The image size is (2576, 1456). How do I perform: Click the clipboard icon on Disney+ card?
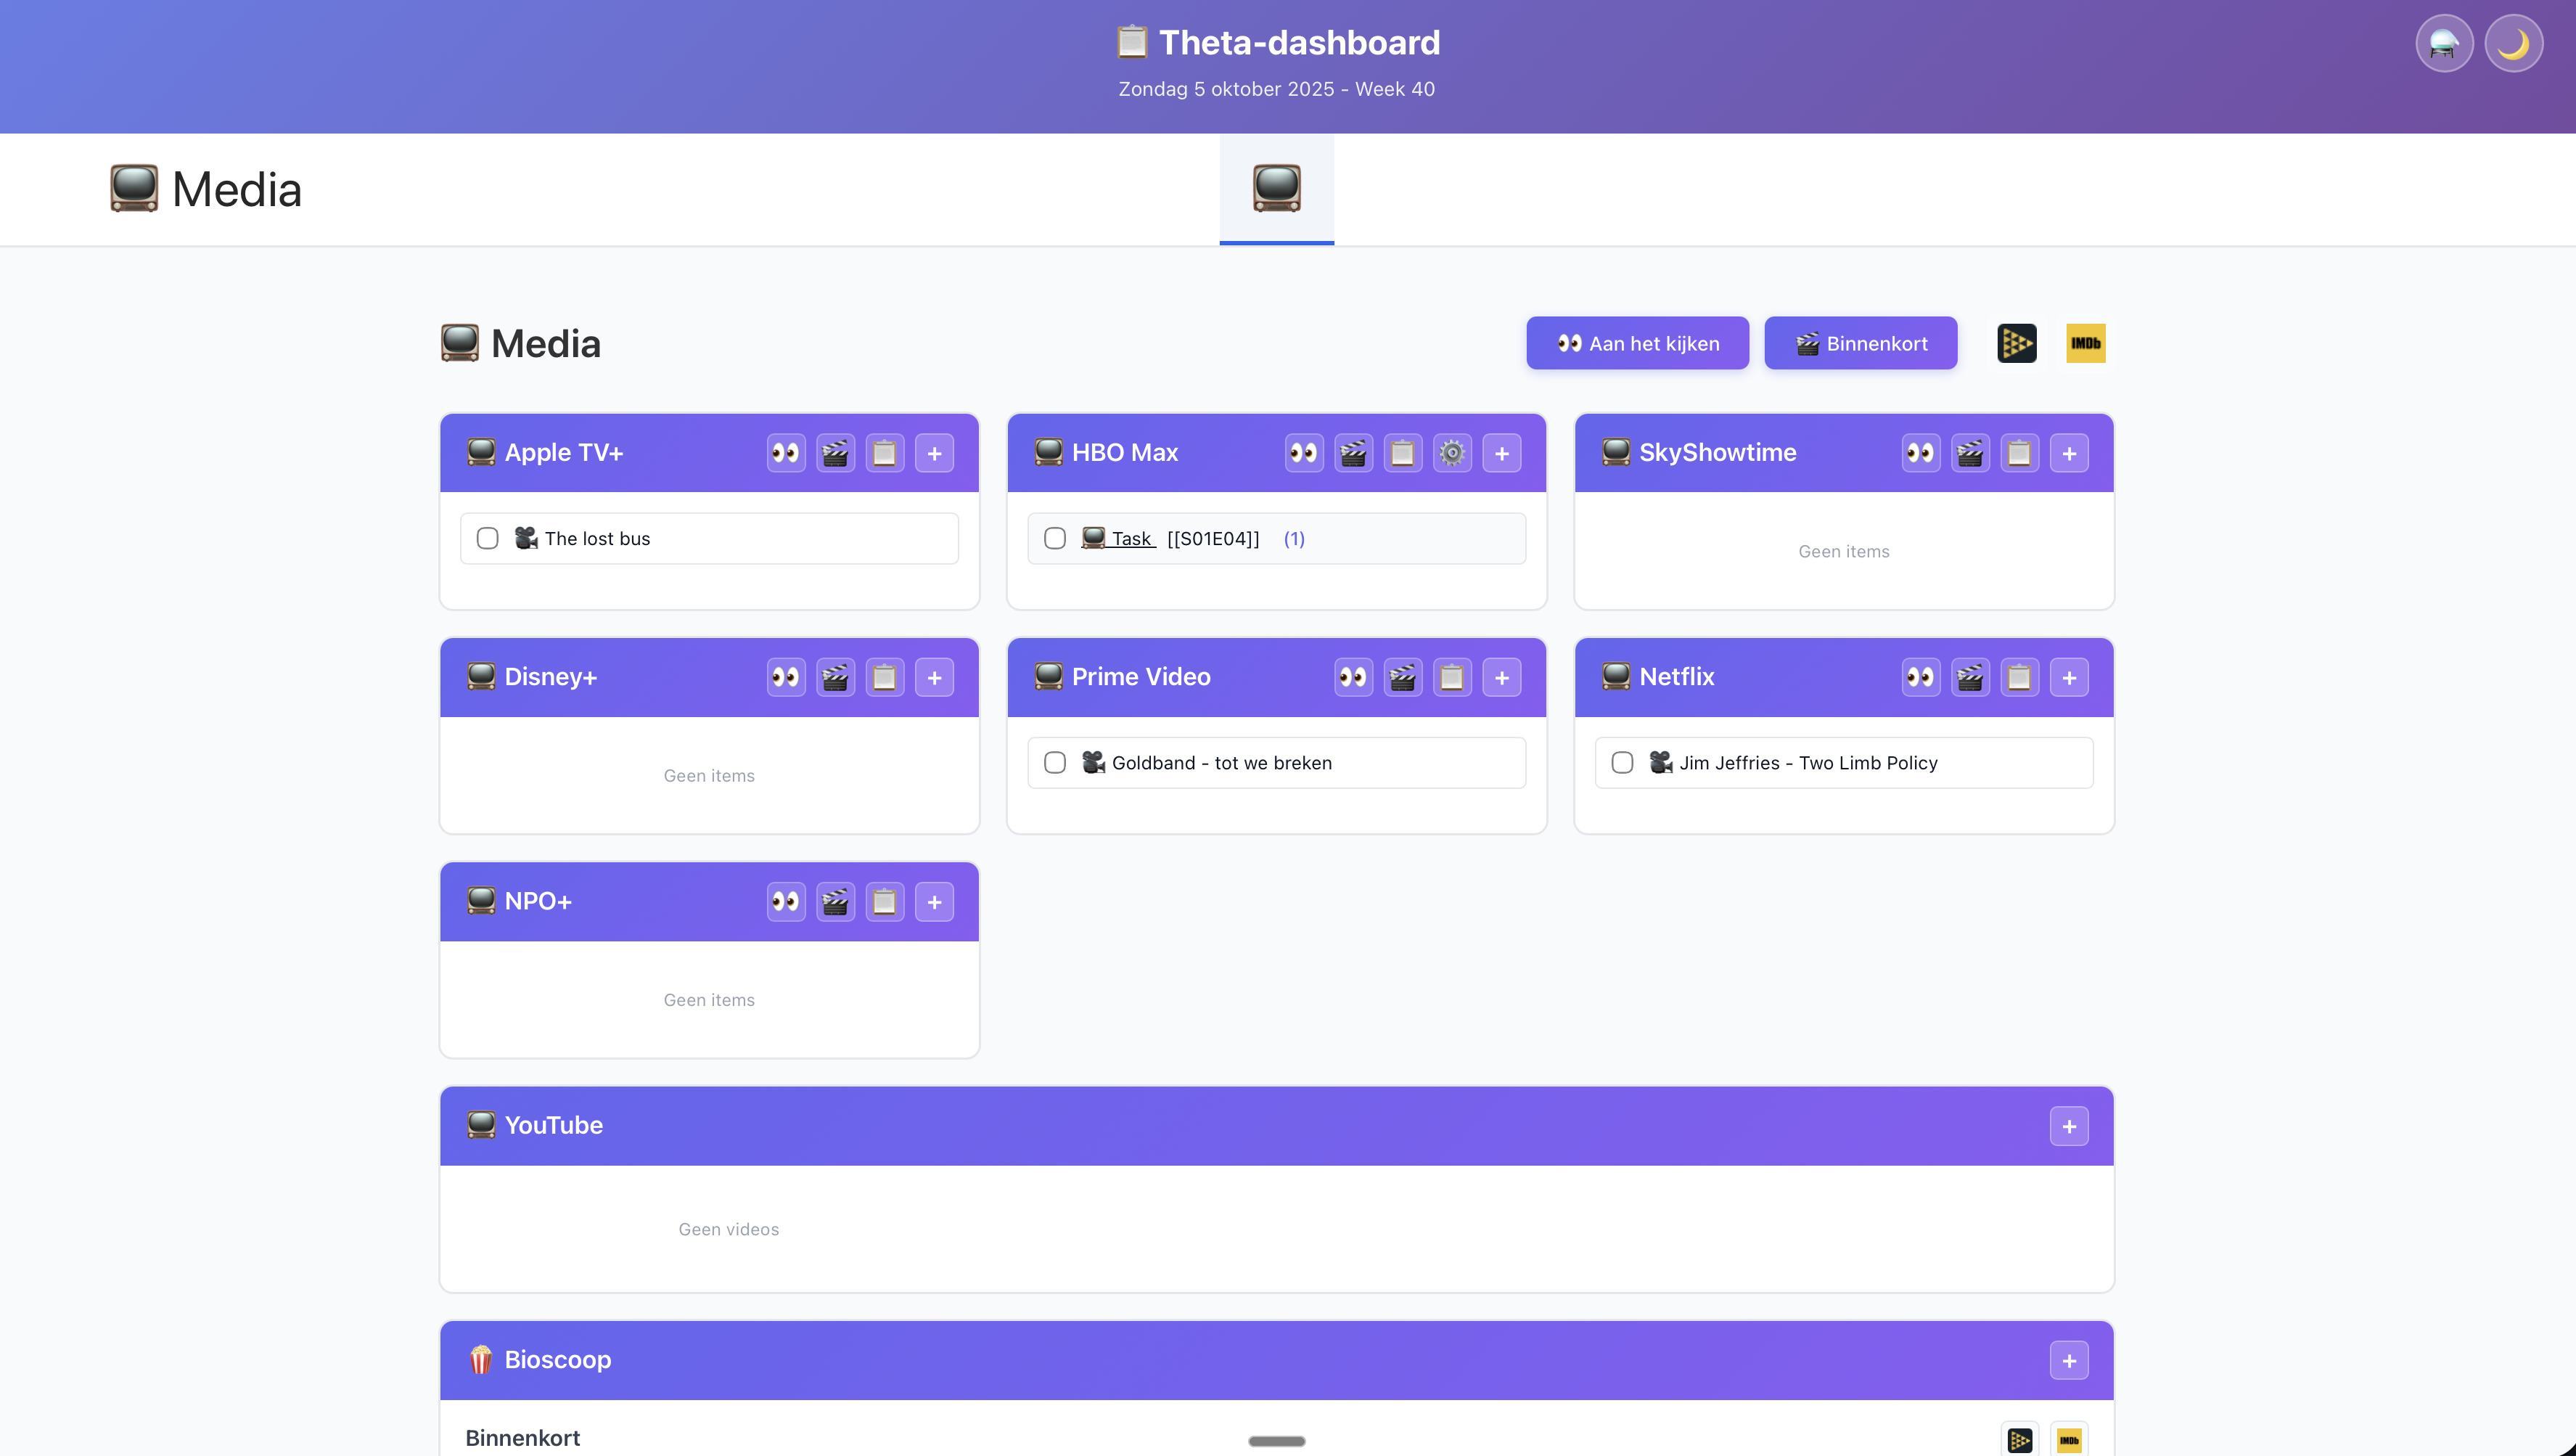click(884, 677)
